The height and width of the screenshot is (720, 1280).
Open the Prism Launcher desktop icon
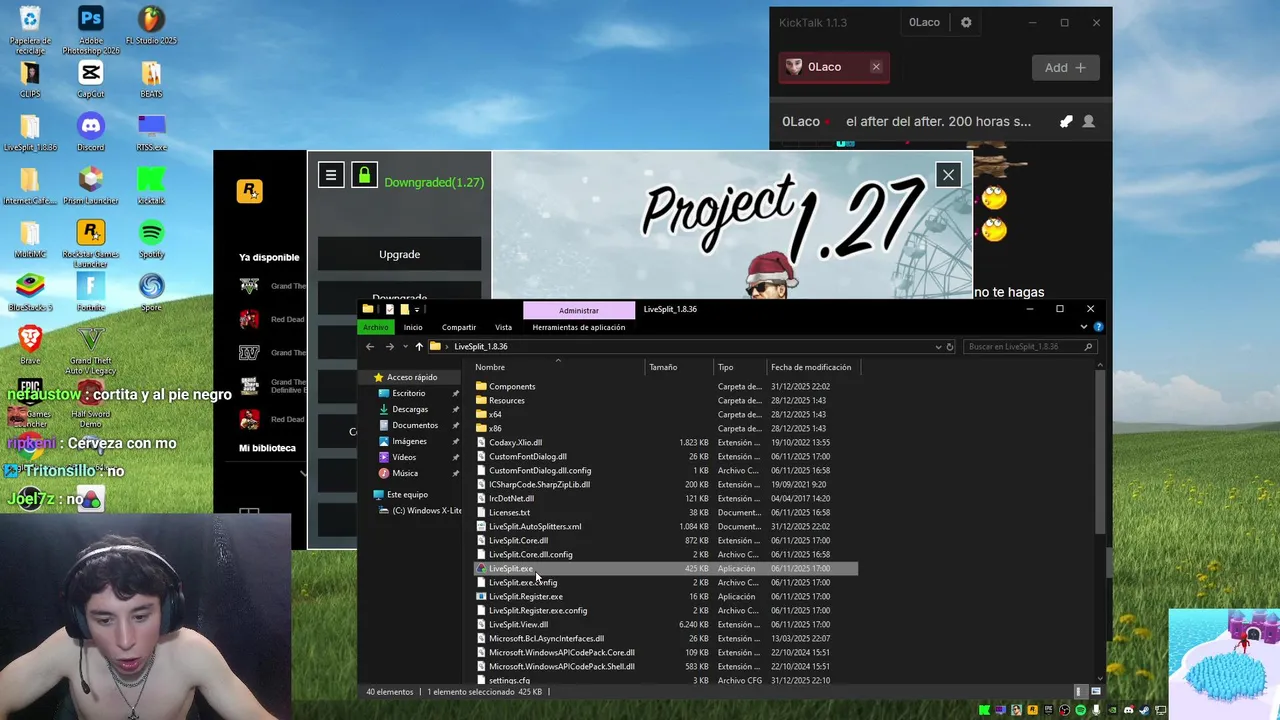90,186
